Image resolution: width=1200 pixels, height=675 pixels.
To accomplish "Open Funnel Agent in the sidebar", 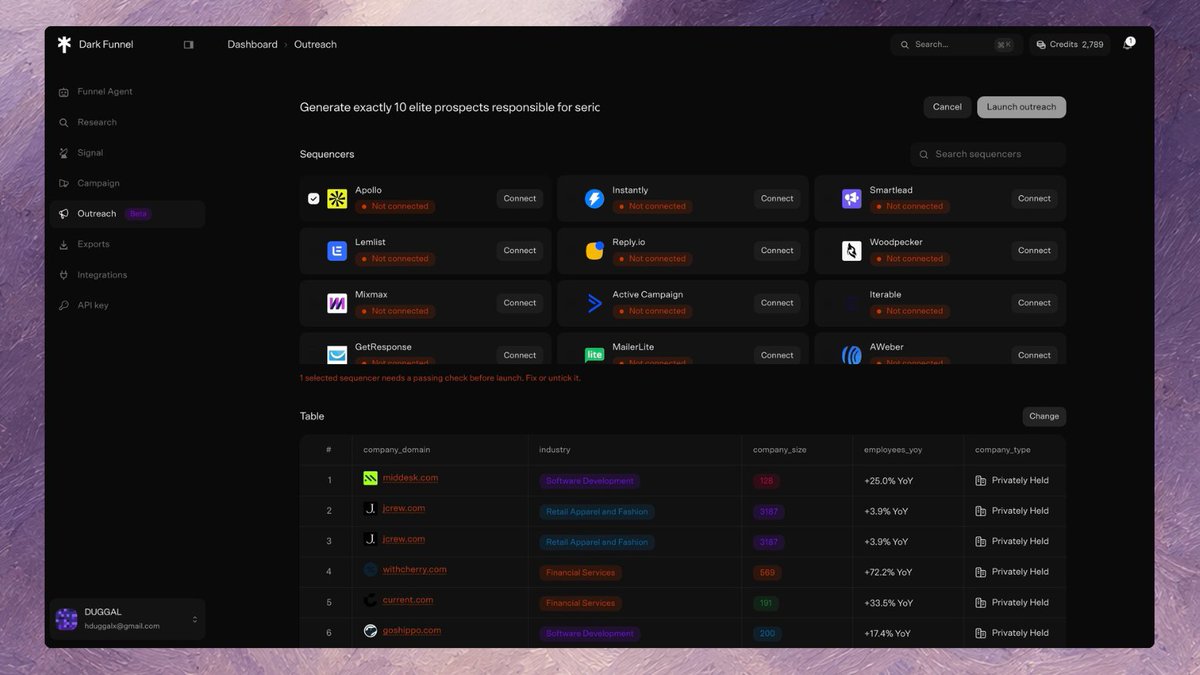I will 127,92.
